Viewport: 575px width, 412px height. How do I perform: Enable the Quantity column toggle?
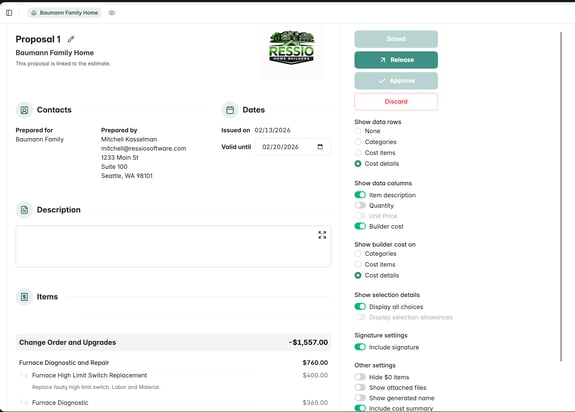pyautogui.click(x=360, y=205)
